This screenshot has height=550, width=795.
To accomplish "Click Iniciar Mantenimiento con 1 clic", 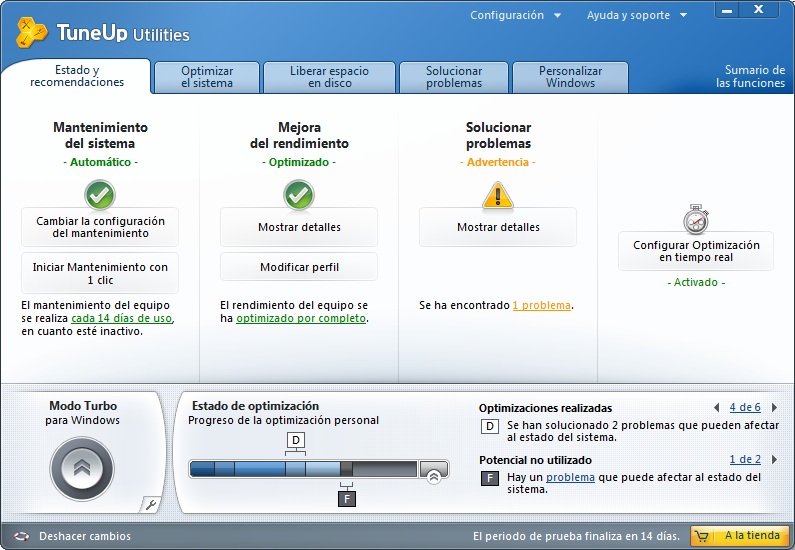I will click(x=100, y=273).
